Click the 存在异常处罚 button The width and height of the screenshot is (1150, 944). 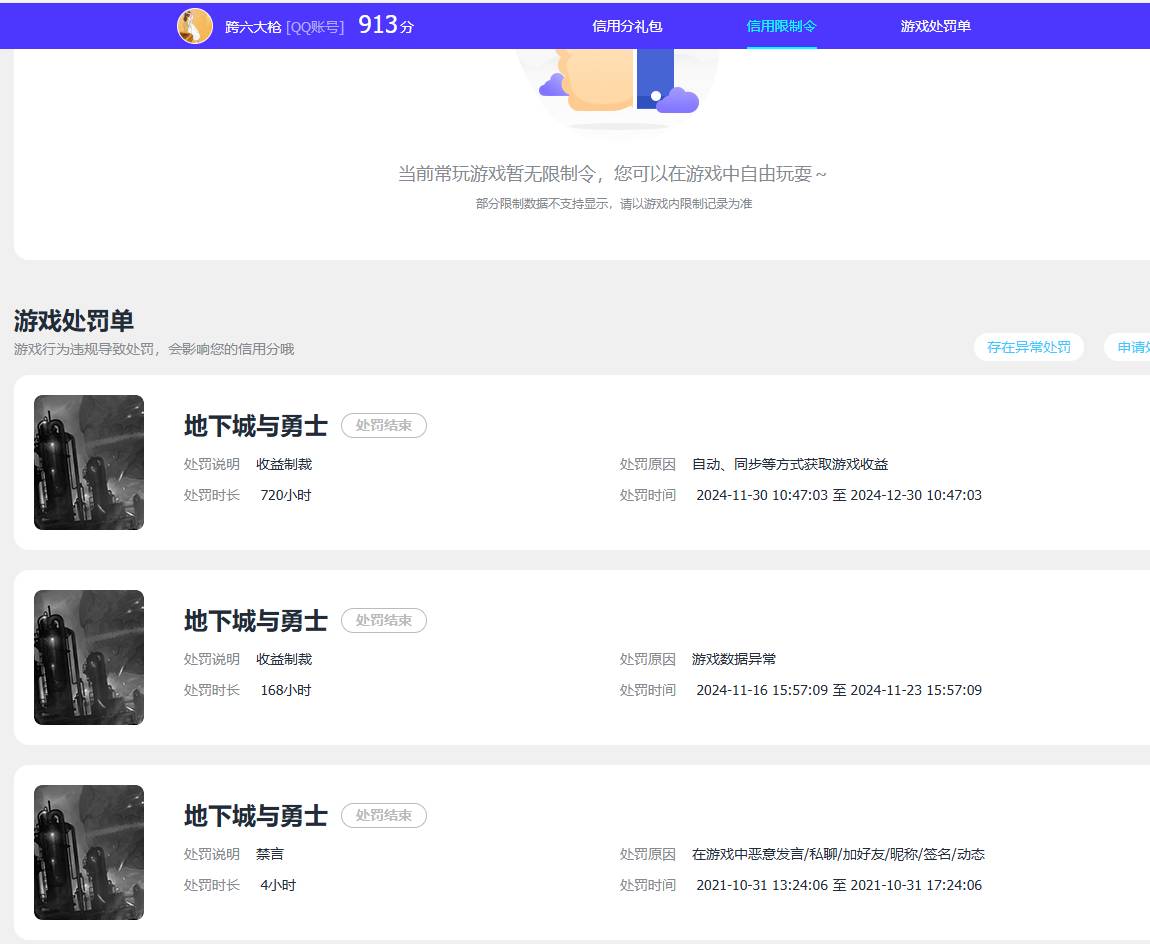(x=1029, y=347)
